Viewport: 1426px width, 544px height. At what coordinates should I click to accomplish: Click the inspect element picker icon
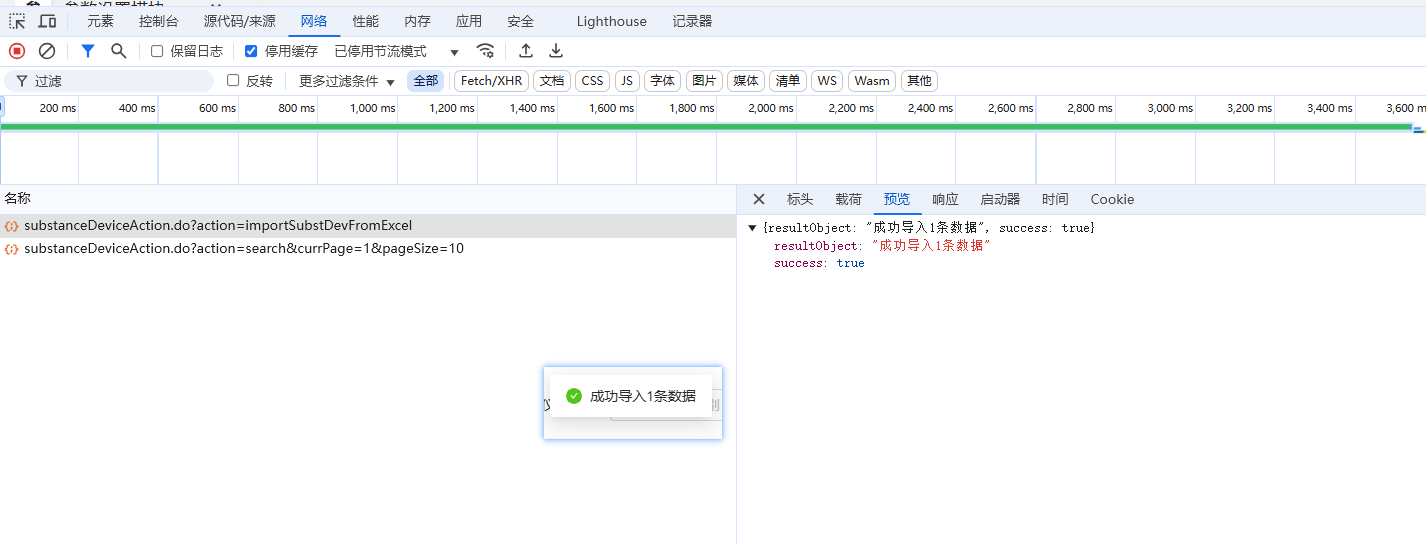17,21
